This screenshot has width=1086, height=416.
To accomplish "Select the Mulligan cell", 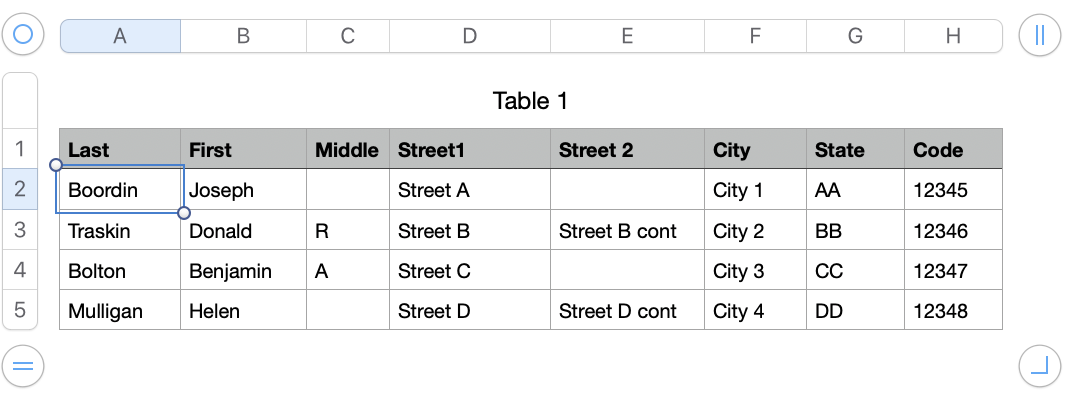I will 121,310.
